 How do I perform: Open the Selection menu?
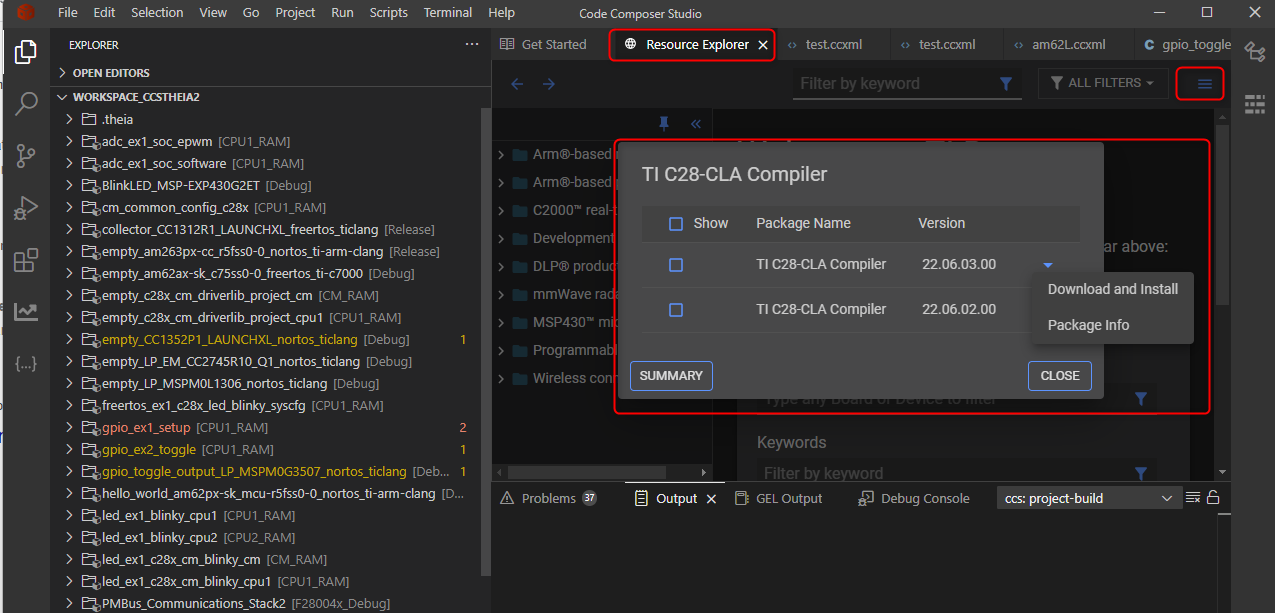[x=157, y=13]
